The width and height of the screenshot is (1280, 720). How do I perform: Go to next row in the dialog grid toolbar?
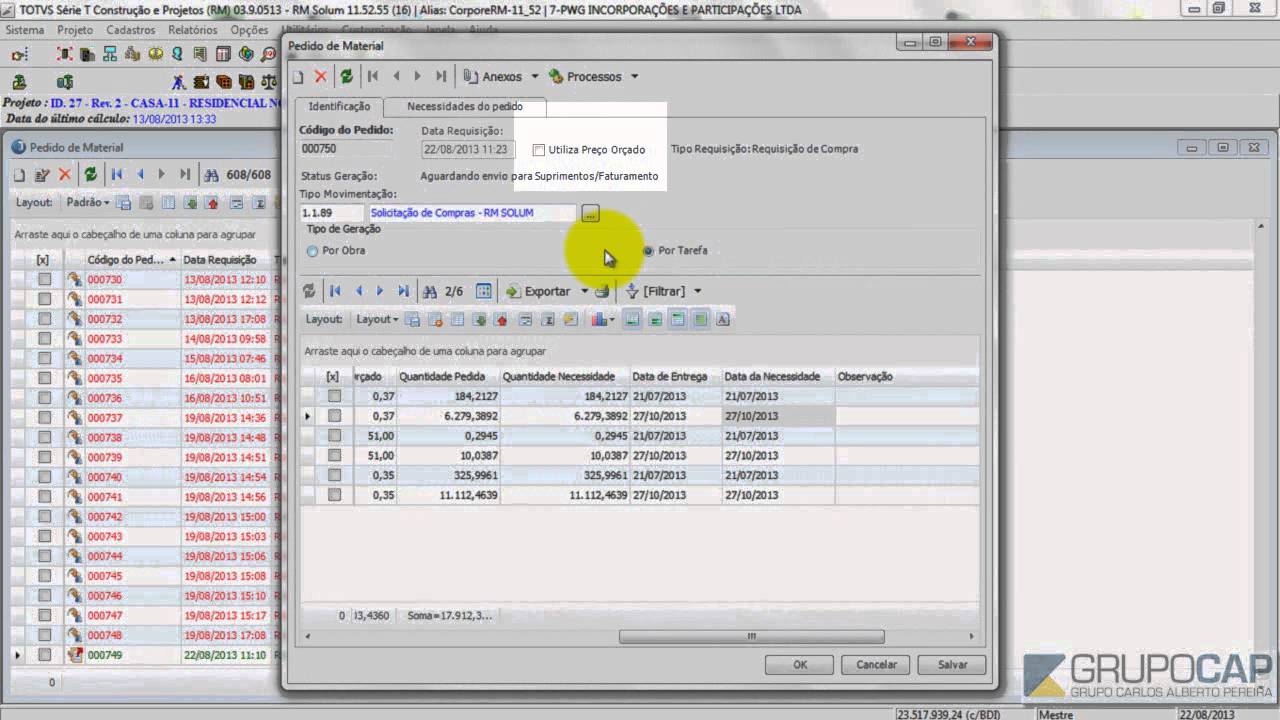tap(380, 291)
